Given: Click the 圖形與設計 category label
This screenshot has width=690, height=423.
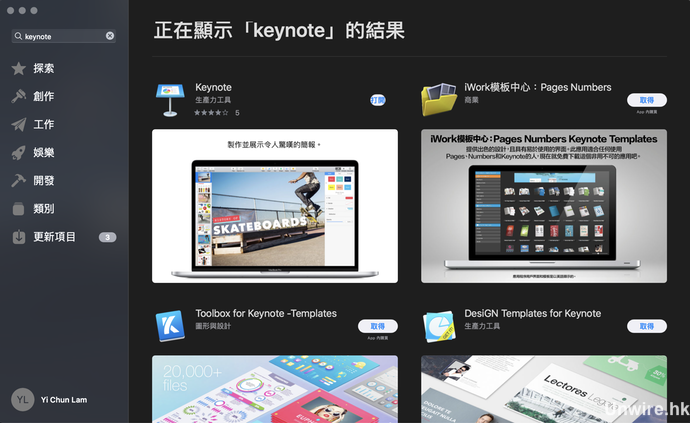Looking at the screenshot, I should (213, 326).
